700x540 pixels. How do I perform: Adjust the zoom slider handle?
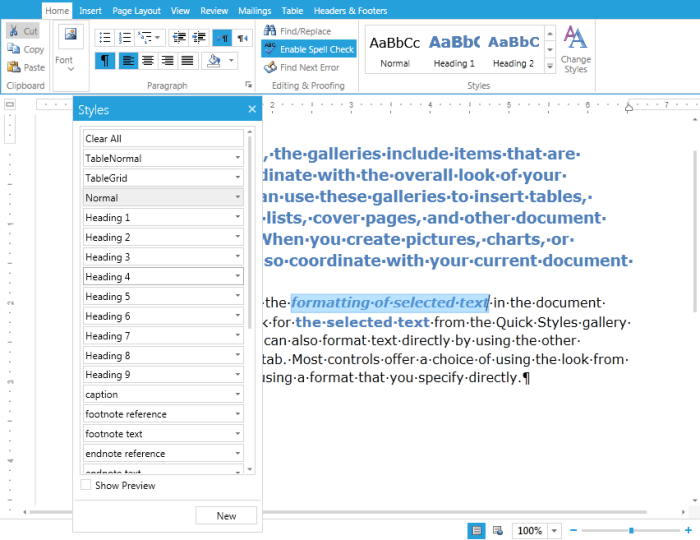tap(631, 531)
